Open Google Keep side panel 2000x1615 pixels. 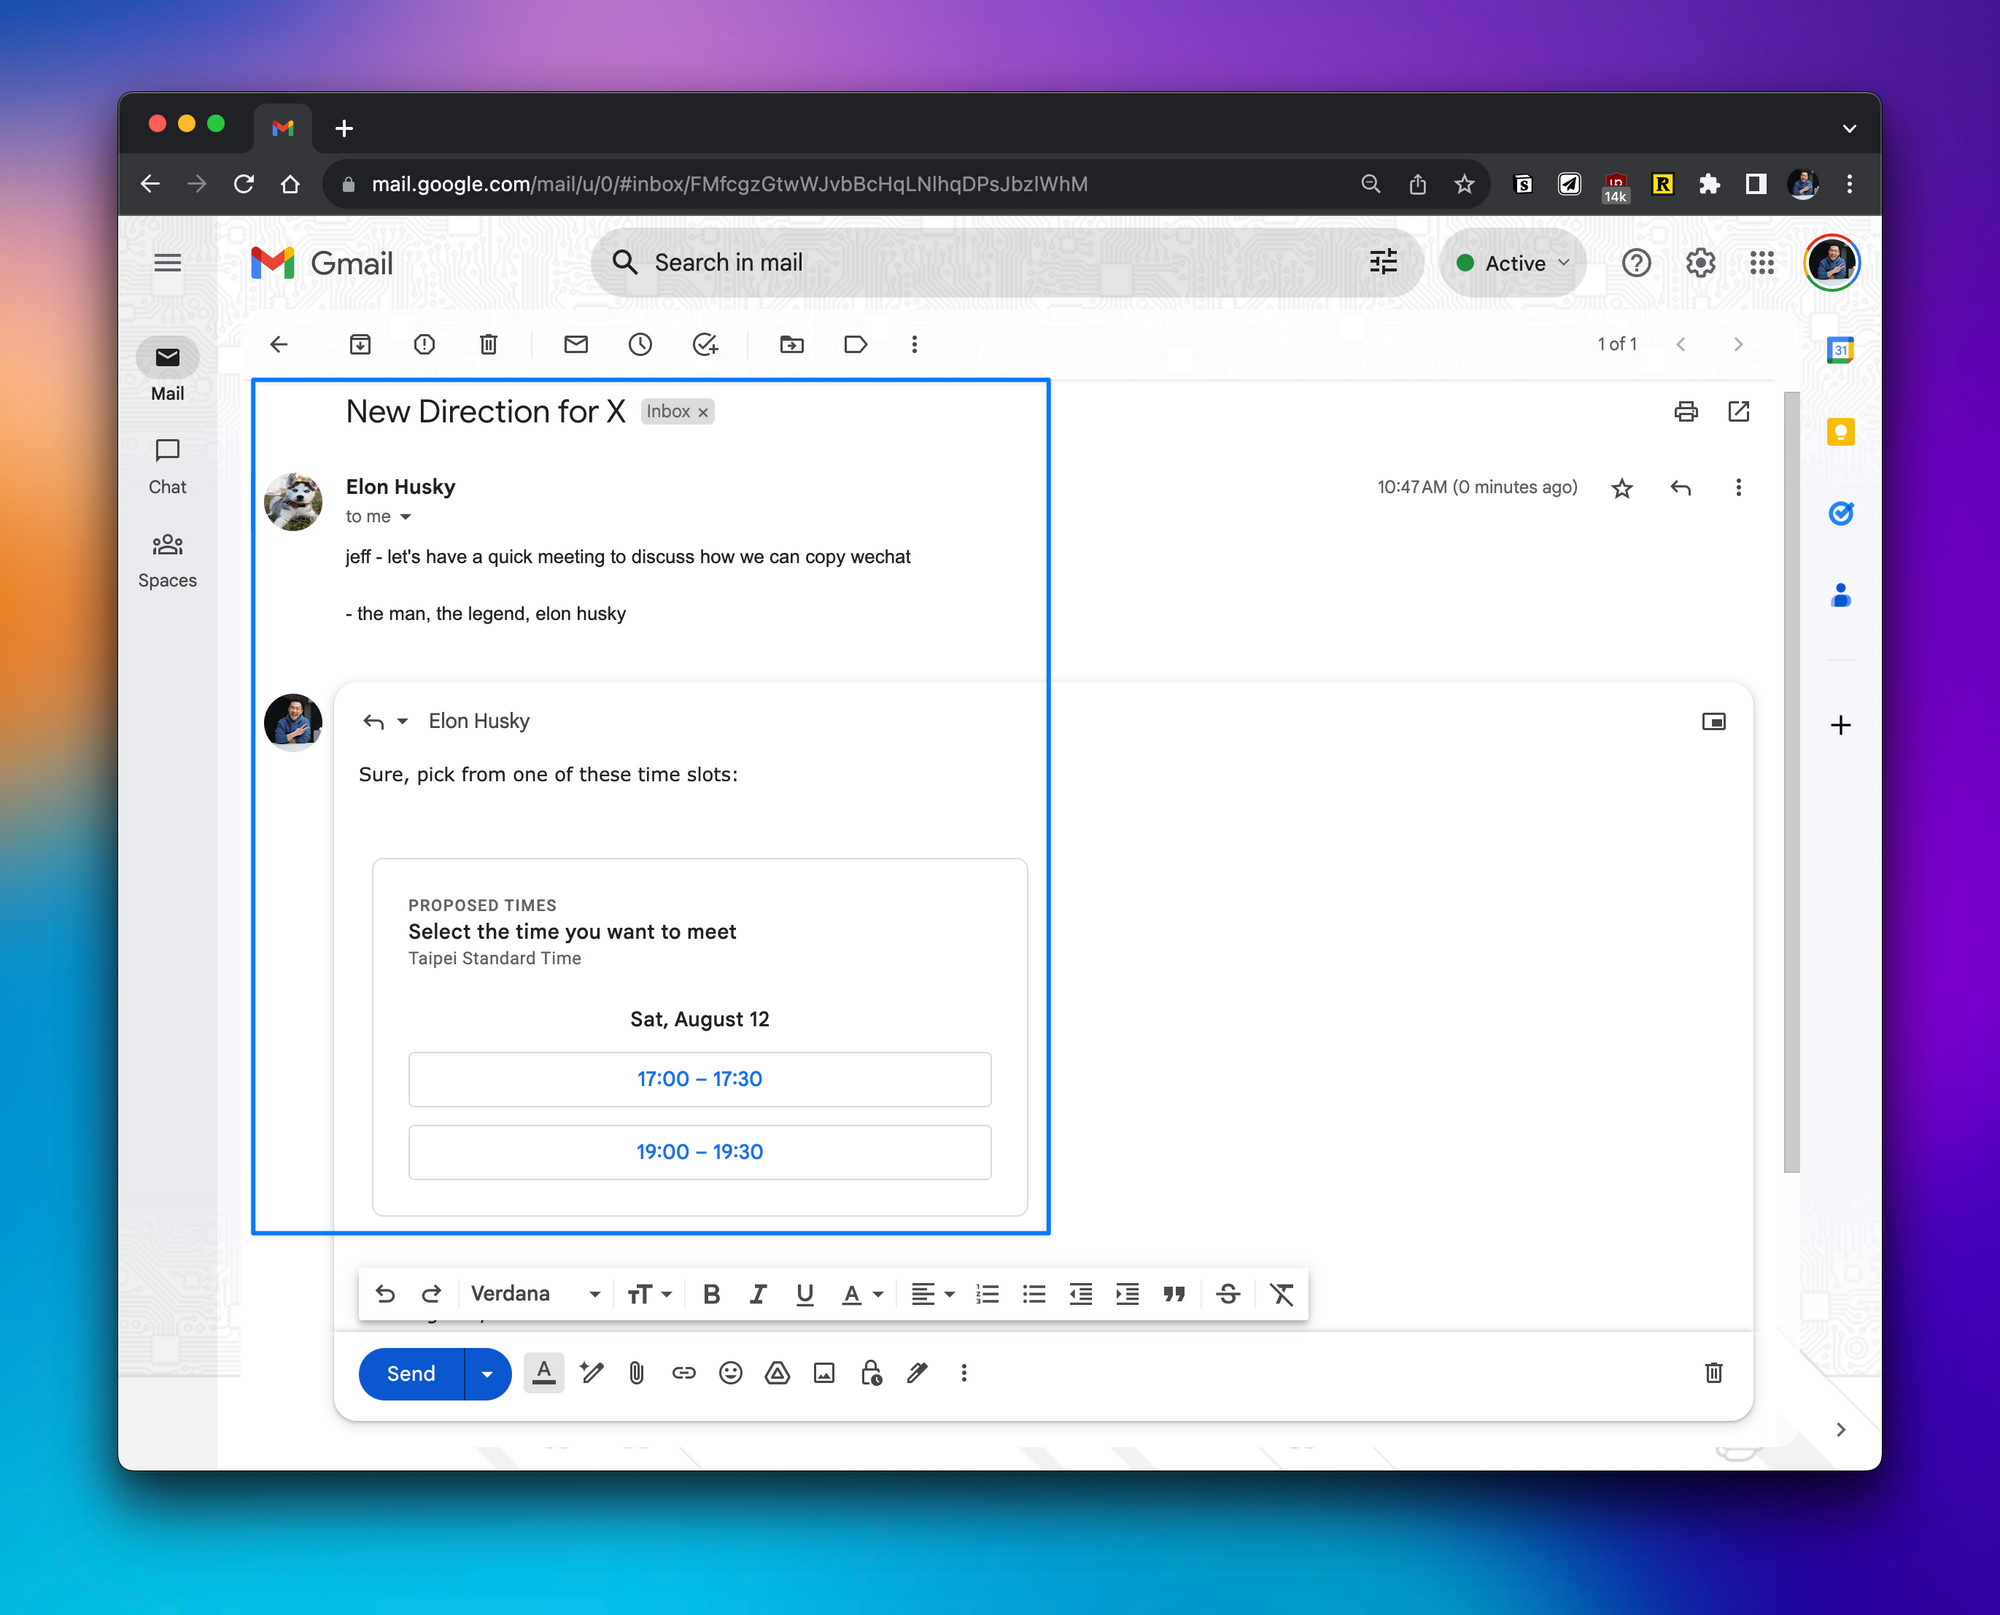coord(1840,432)
